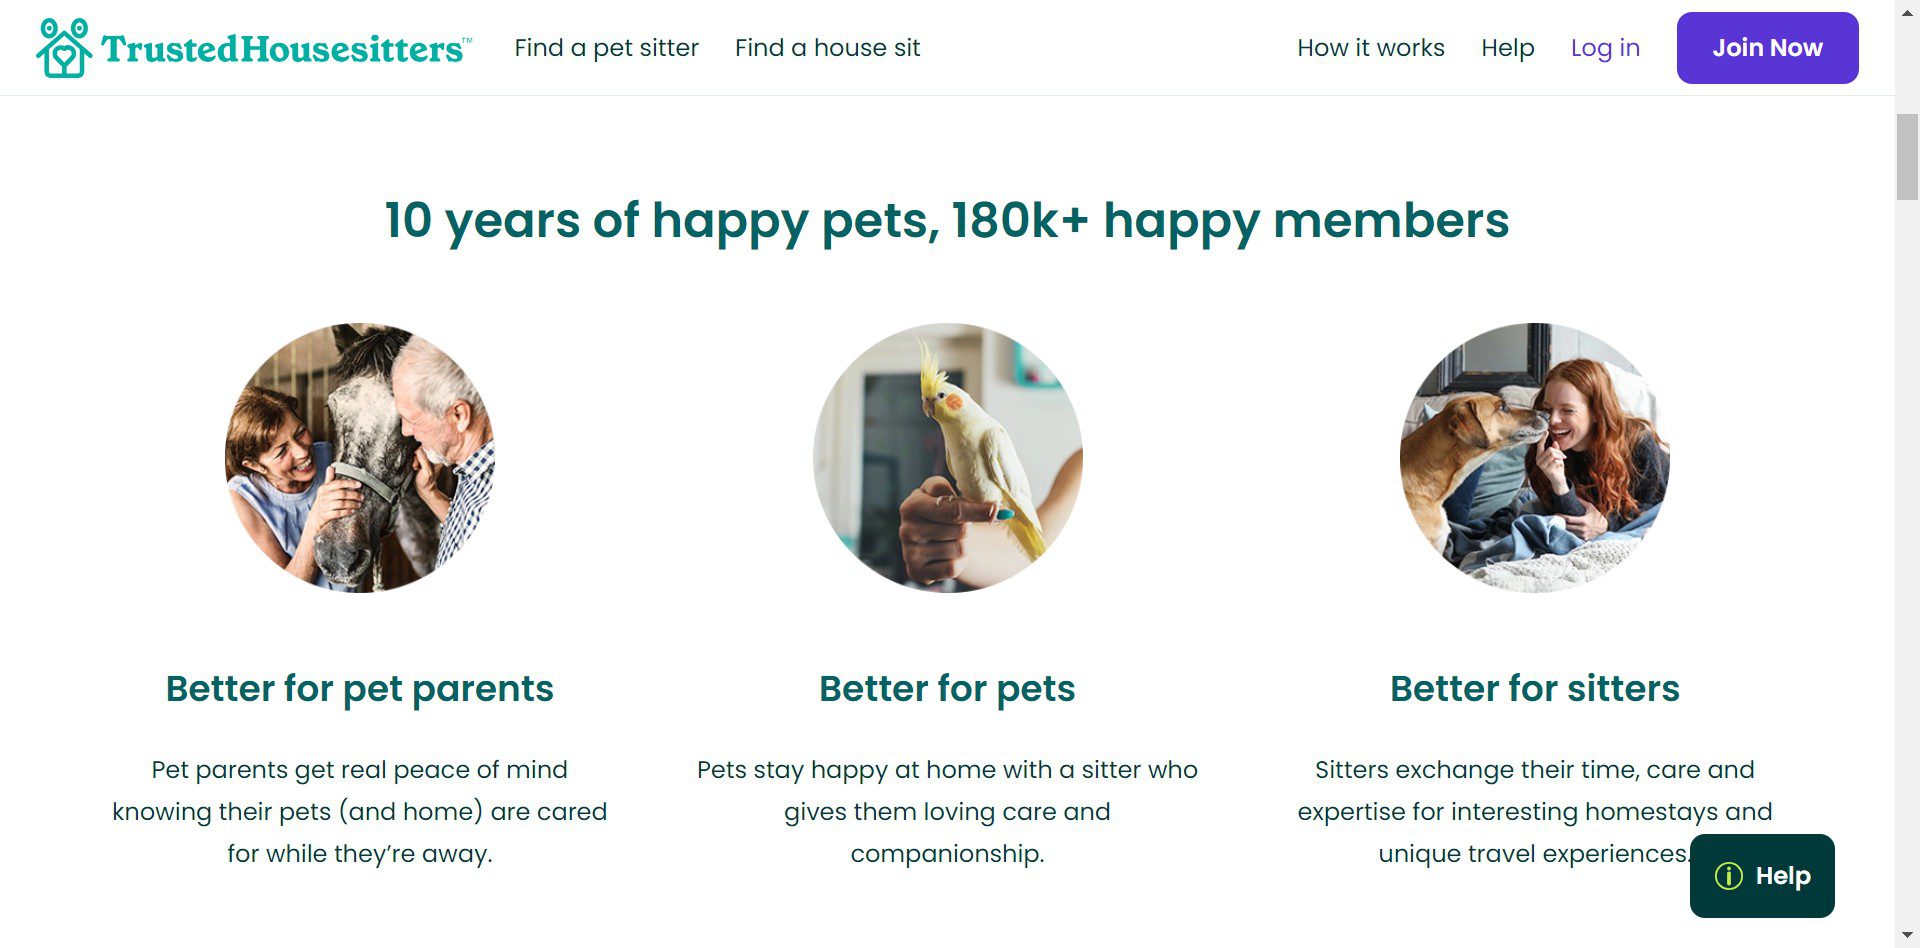Screen dimensions: 1920x948
Task: Open Find a pet sitter menu
Action: [606, 48]
